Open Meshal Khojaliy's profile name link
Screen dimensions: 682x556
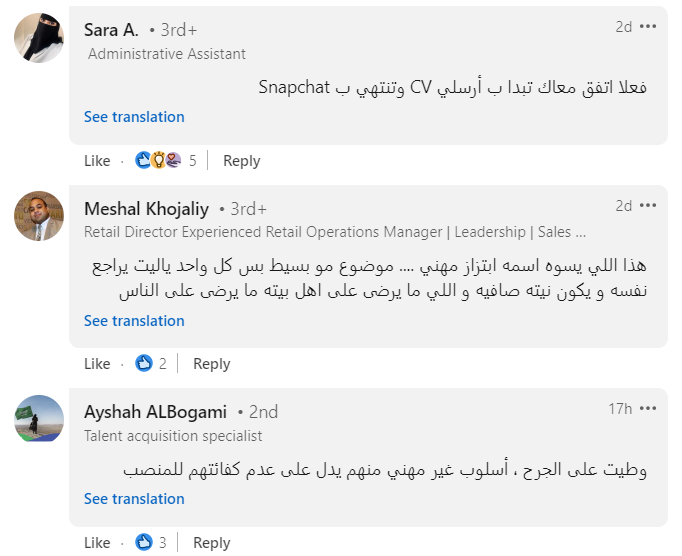click(146, 209)
